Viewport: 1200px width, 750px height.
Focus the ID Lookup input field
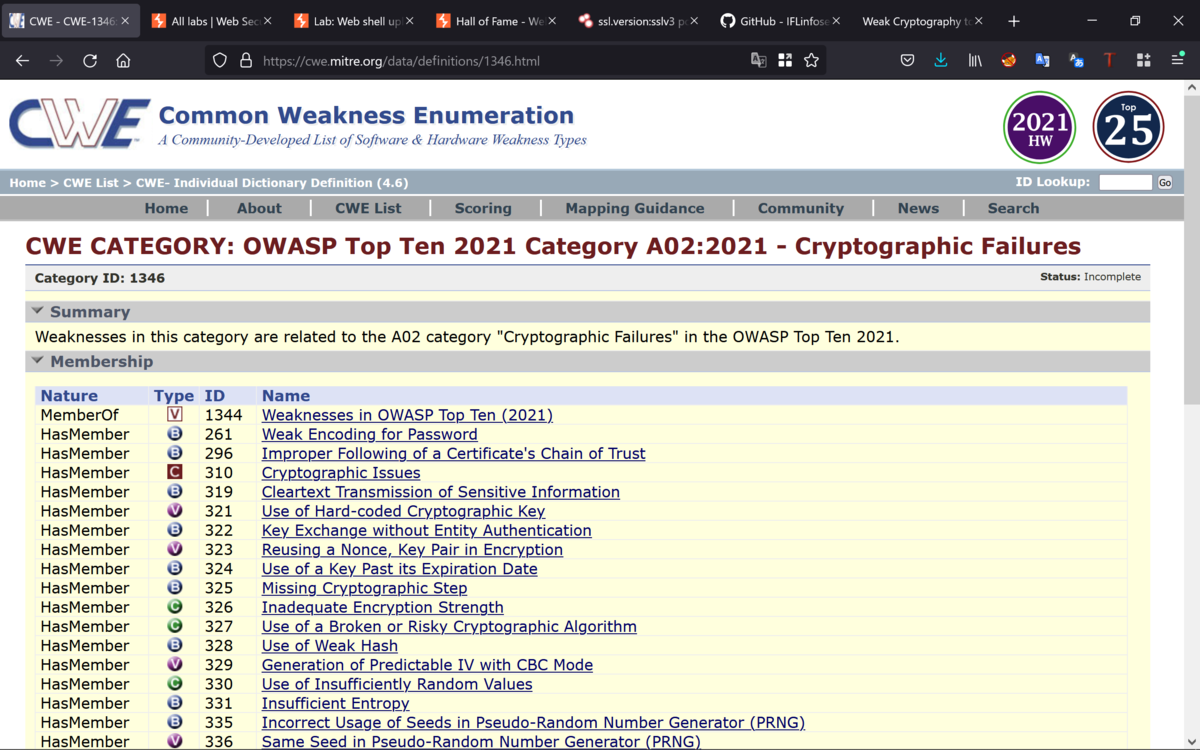tap(1126, 182)
